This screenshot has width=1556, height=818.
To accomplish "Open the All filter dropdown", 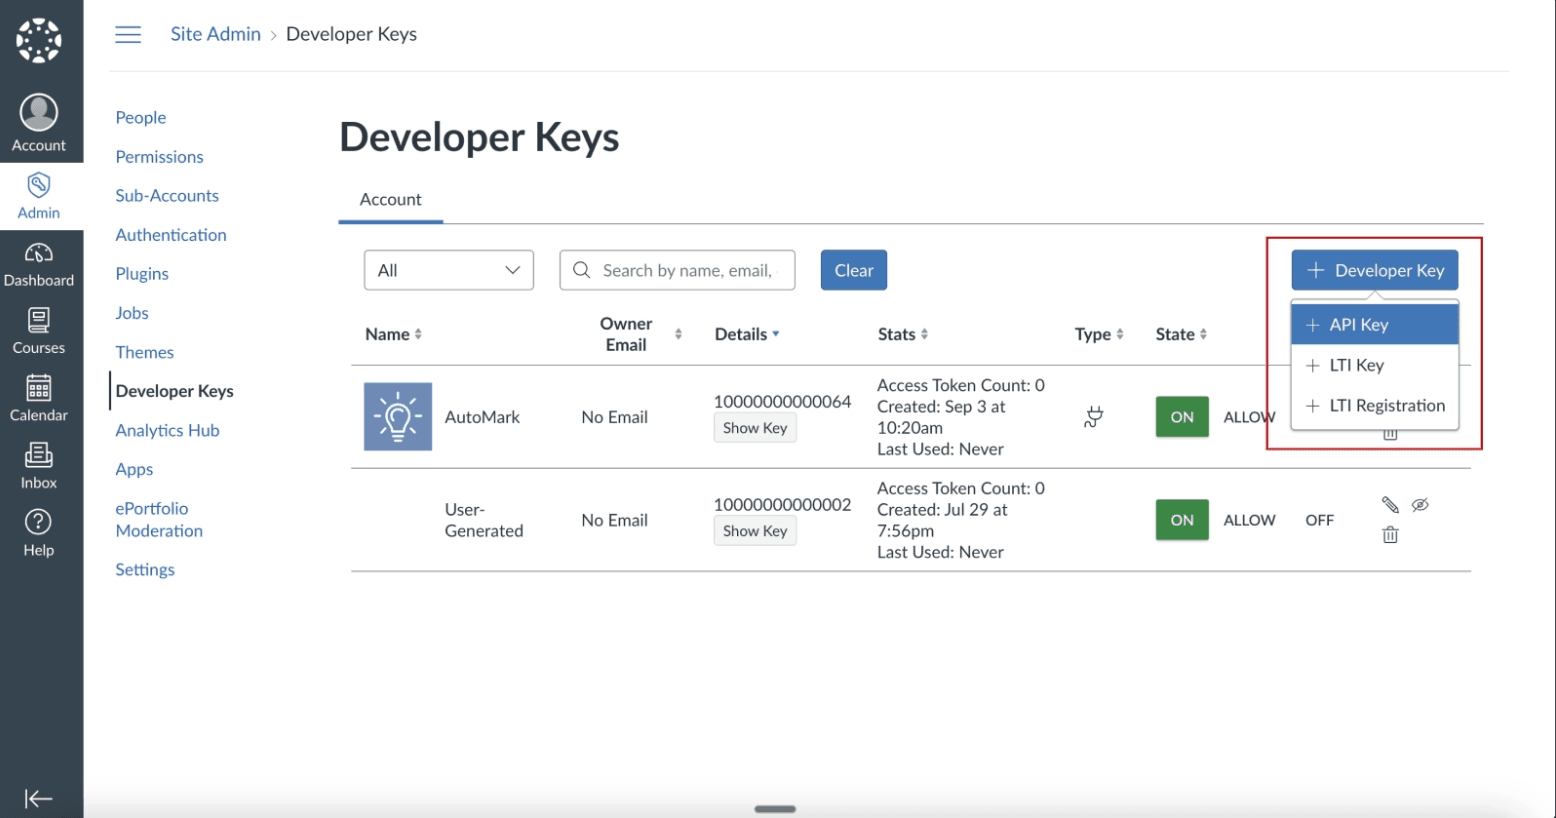I will (448, 269).
